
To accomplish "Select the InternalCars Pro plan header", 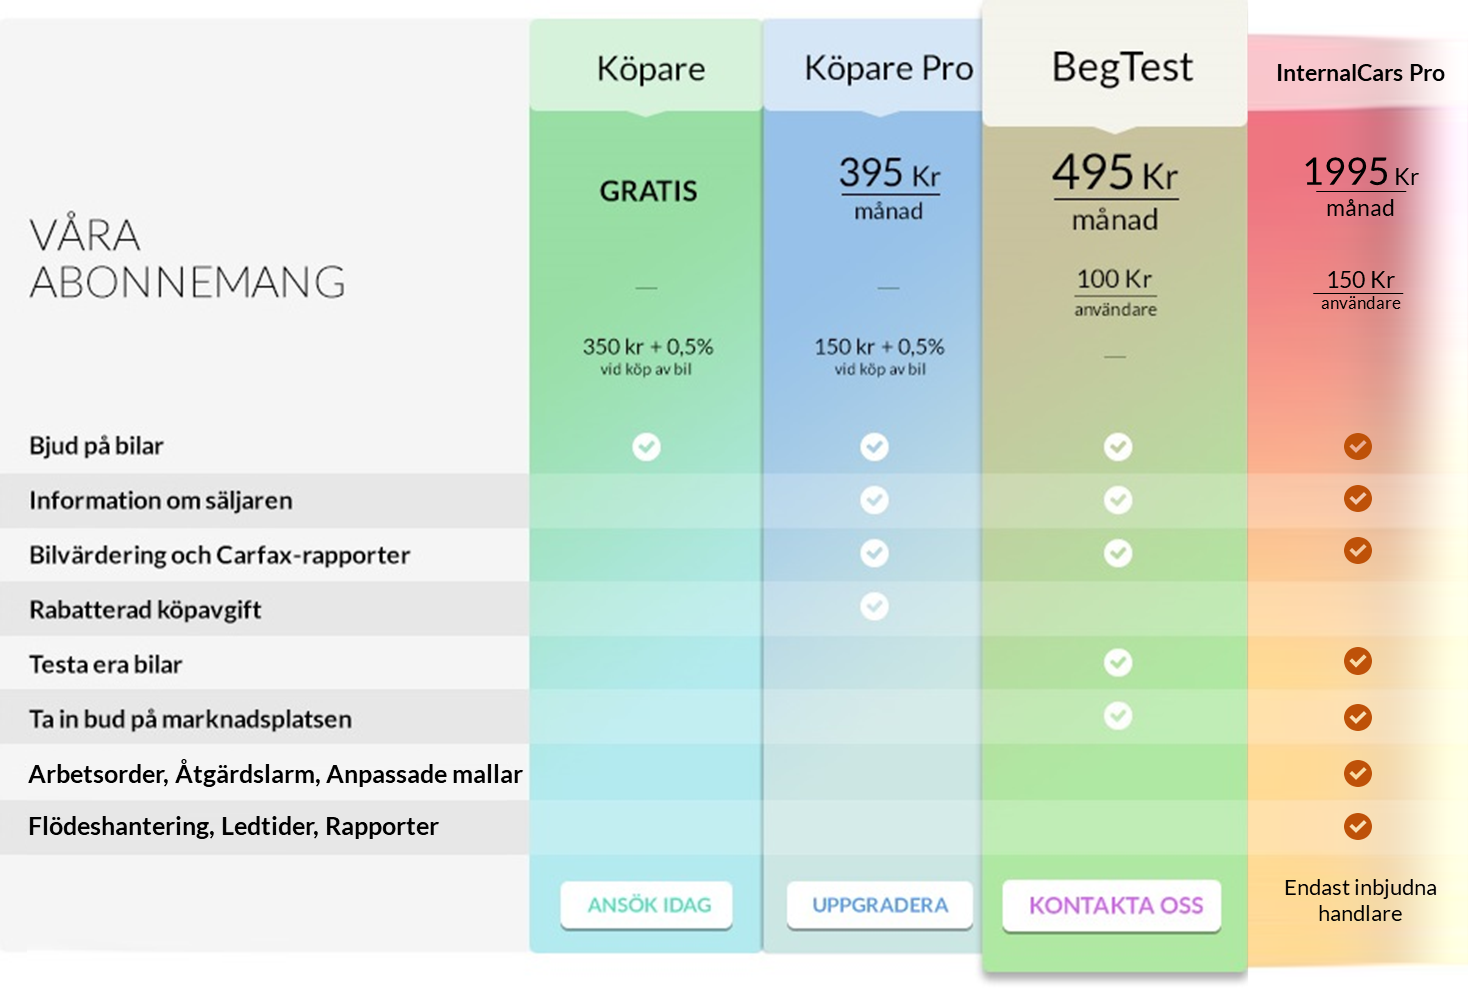I will [1360, 73].
